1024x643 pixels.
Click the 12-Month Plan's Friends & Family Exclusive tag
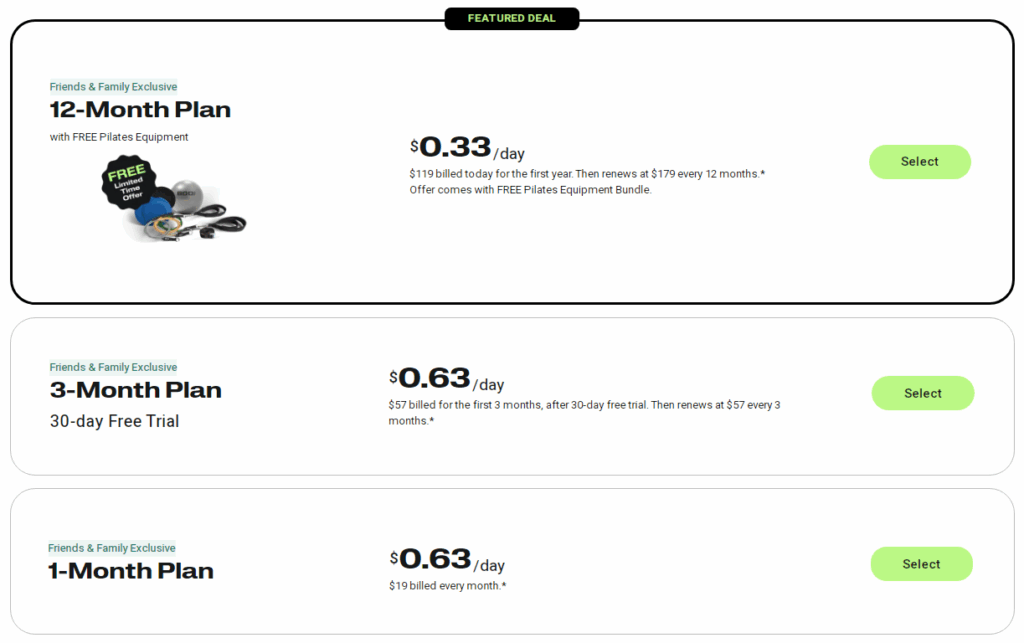click(113, 87)
